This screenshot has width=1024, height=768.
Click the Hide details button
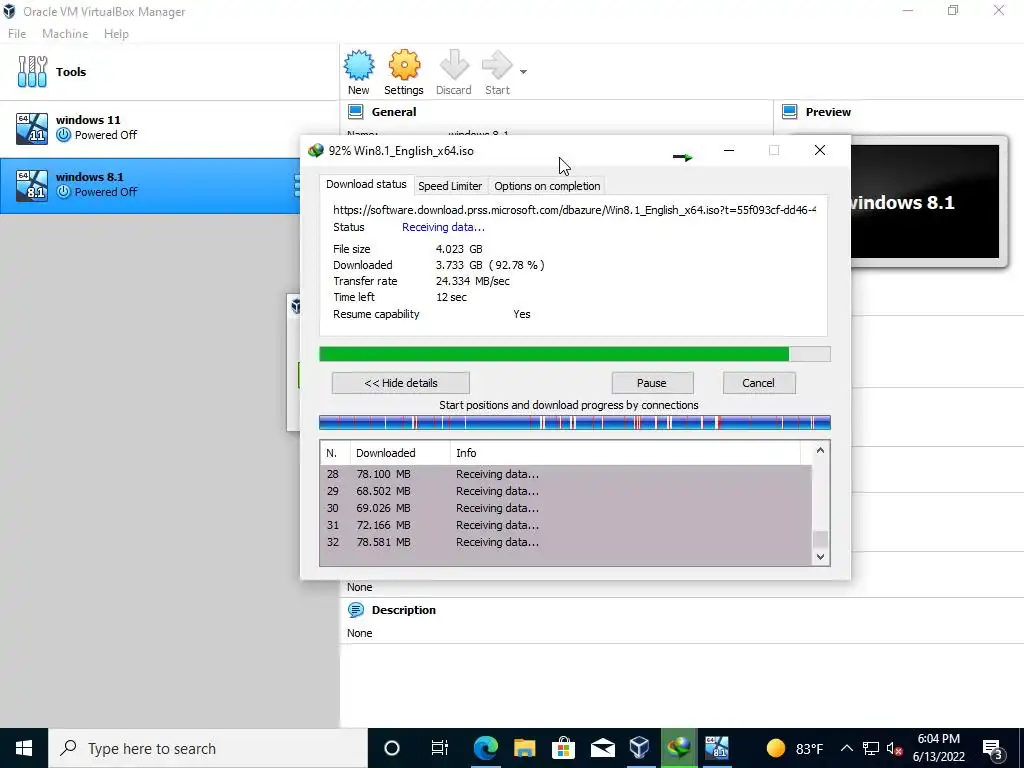click(x=400, y=383)
